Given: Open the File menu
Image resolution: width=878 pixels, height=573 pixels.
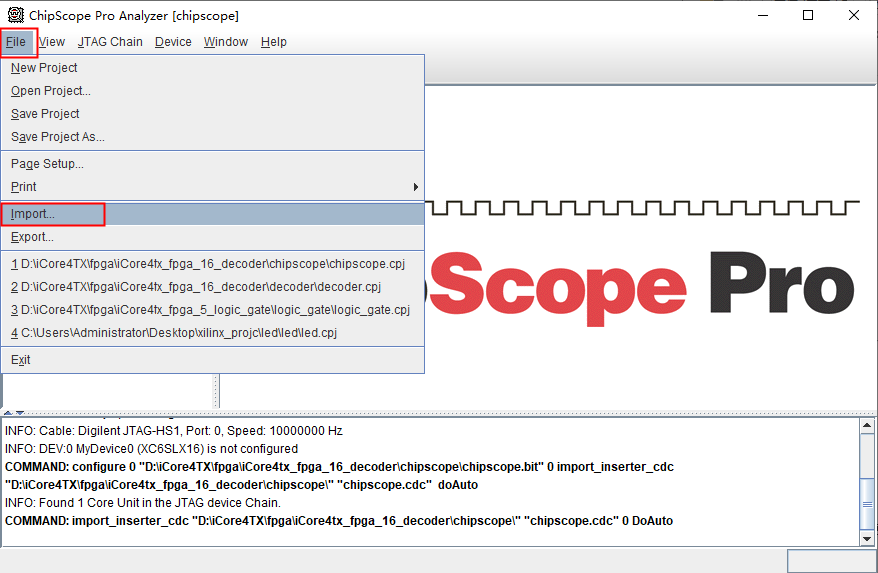Looking at the screenshot, I should pyautogui.click(x=16, y=42).
